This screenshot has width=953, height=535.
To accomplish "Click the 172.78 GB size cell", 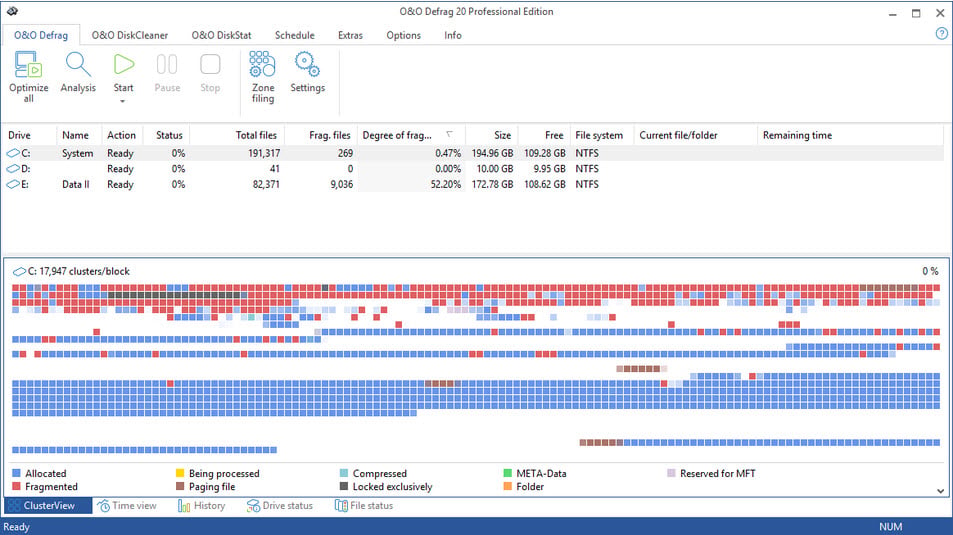I will 492,184.
